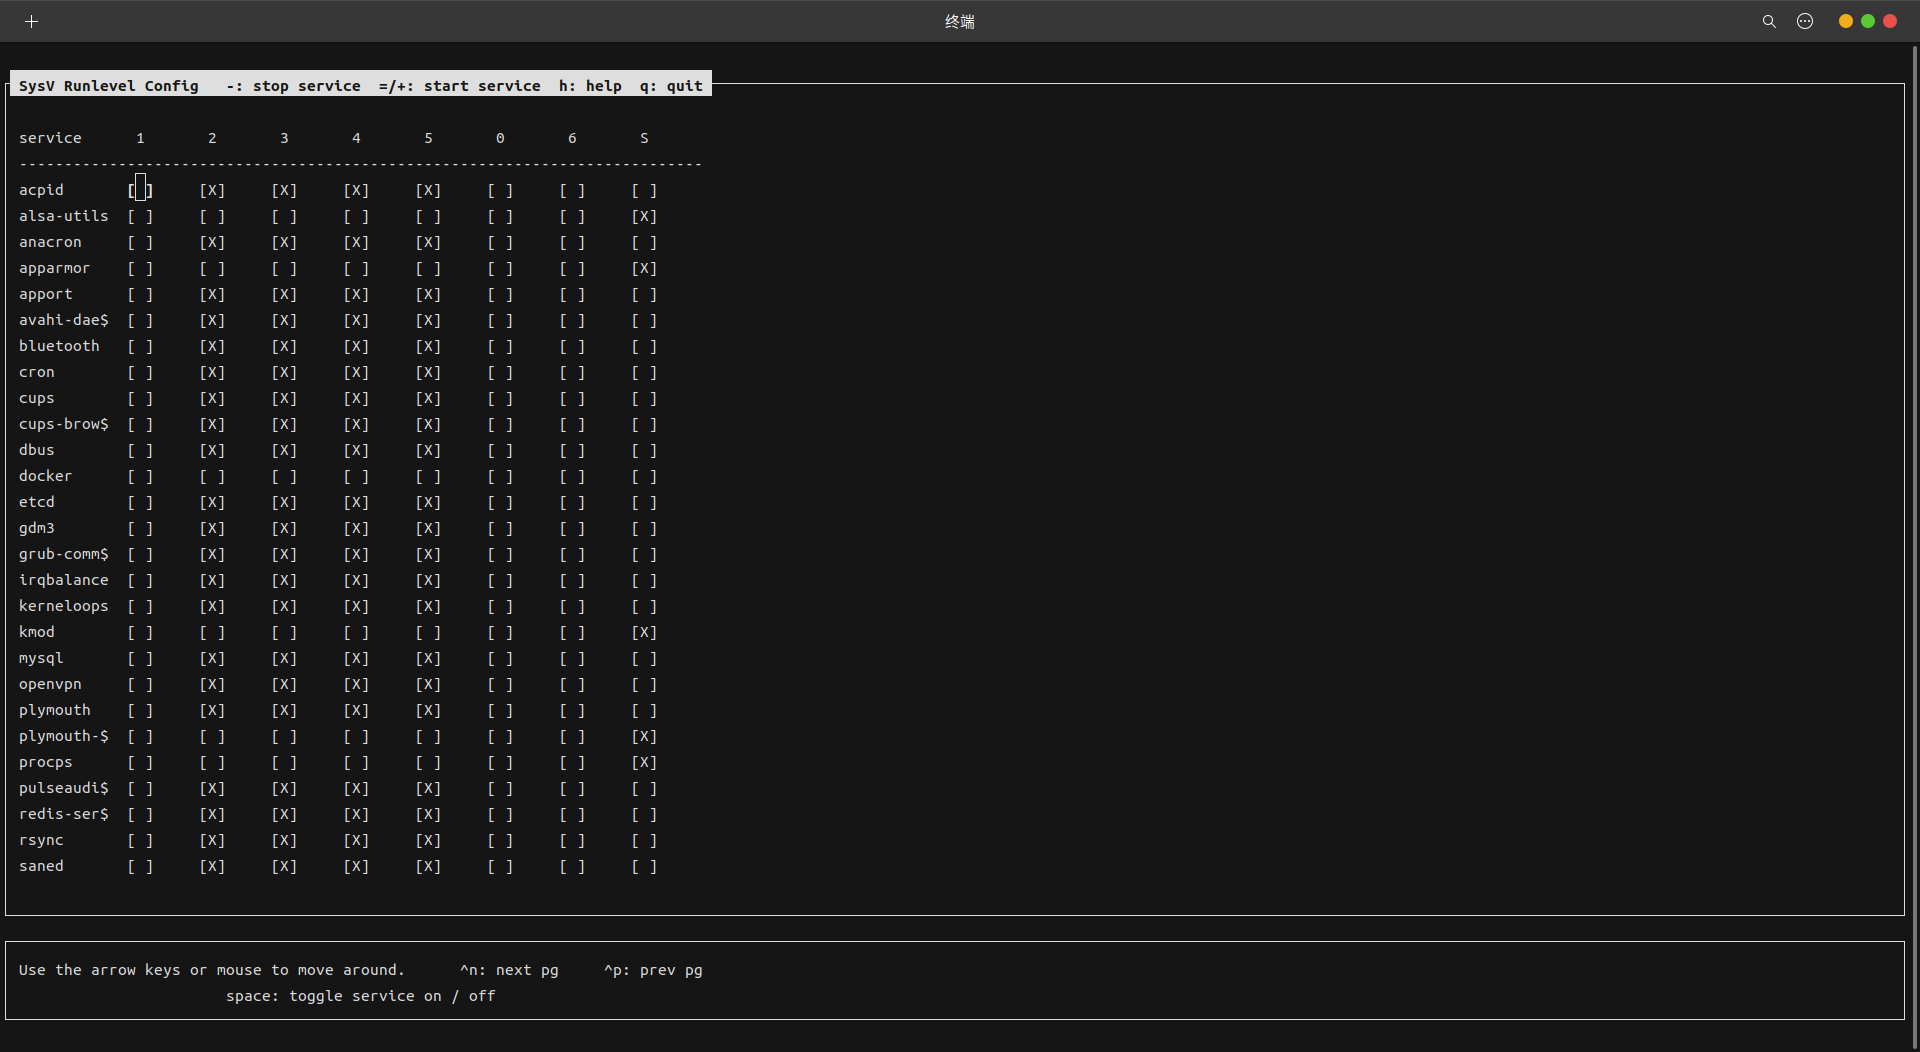Click the 'SysV Runlevel Config' title
Viewport: 1920px width, 1052px height.
click(108, 86)
